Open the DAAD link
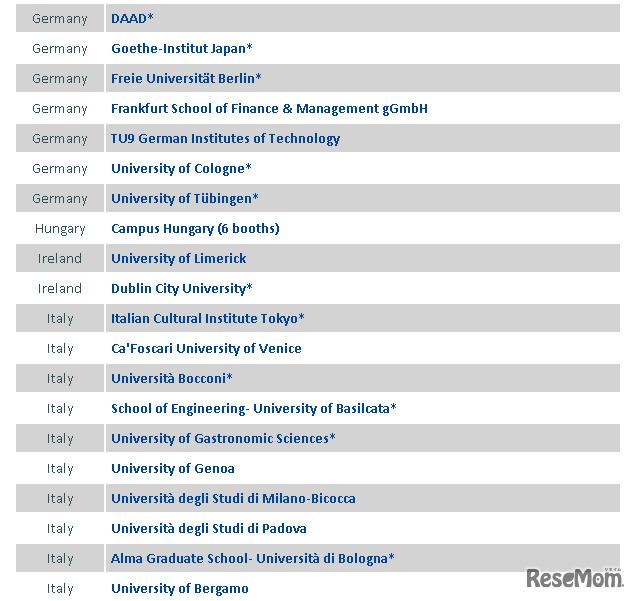This screenshot has height=601, width=637. point(132,18)
